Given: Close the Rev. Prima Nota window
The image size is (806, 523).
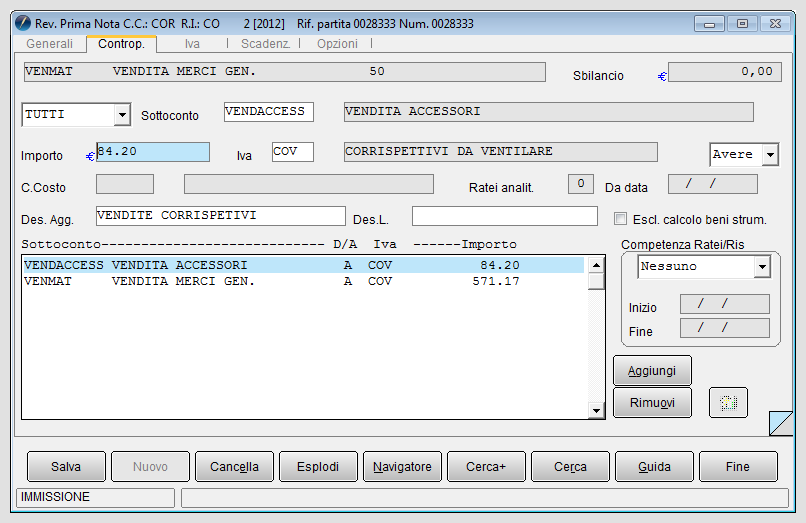Looking at the screenshot, I should 775,24.
